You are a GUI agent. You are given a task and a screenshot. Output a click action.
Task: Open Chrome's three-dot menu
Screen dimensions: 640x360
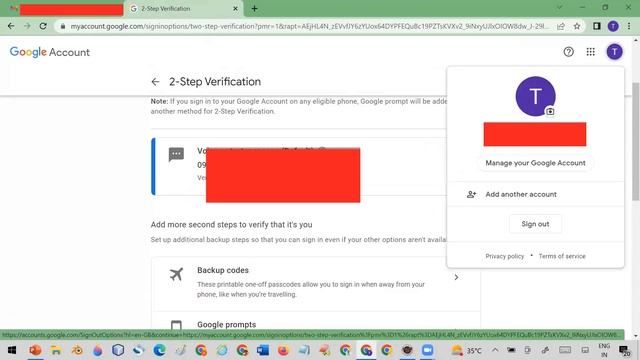coord(629,26)
